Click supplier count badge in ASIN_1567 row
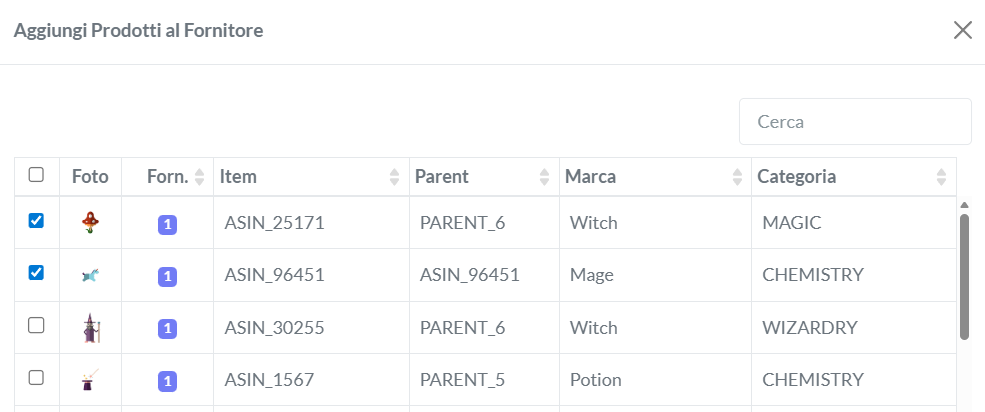 pyautogui.click(x=168, y=380)
